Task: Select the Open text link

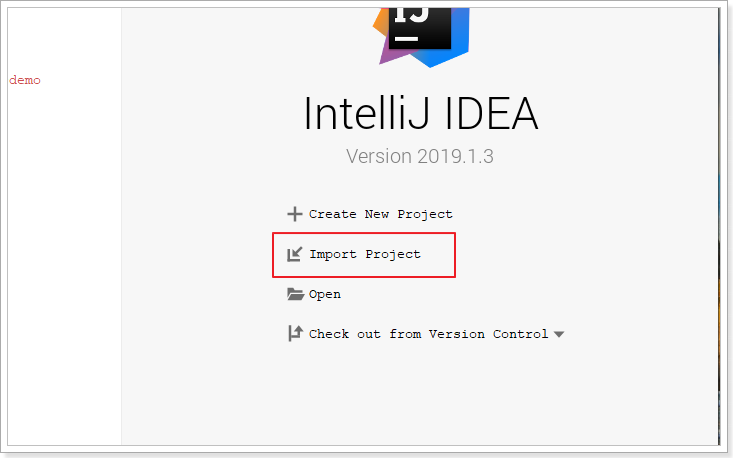Action: tap(325, 294)
